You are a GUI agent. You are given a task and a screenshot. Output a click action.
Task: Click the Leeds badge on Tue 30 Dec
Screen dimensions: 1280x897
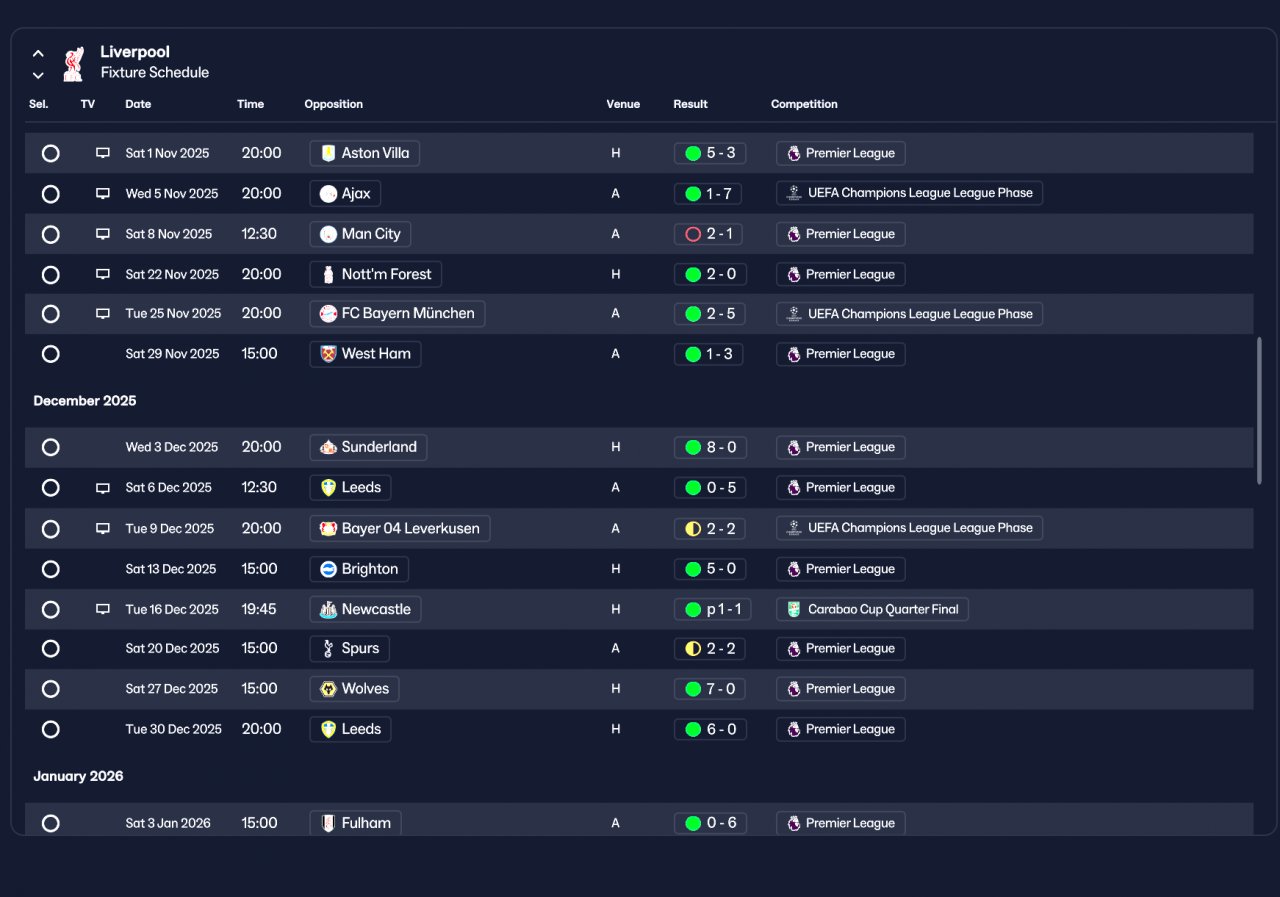(x=328, y=729)
